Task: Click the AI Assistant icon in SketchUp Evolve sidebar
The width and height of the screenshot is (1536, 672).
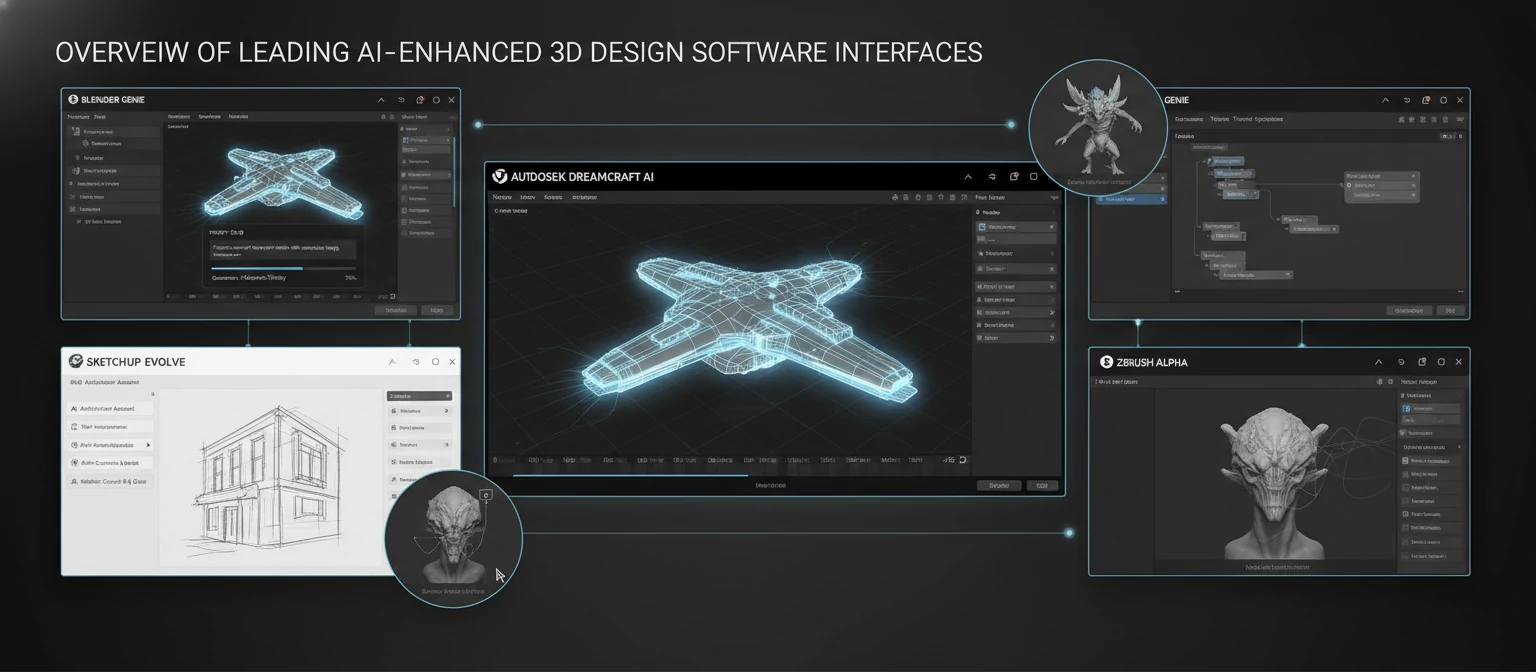Action: [x=74, y=408]
